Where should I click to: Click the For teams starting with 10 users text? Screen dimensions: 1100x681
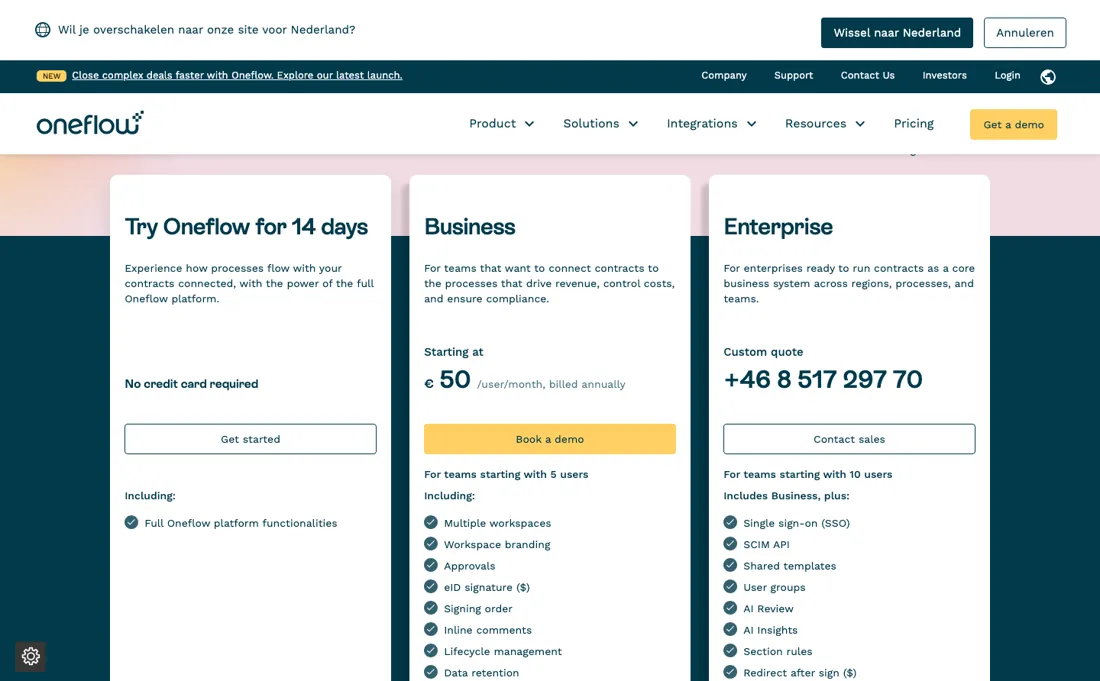[x=807, y=475]
